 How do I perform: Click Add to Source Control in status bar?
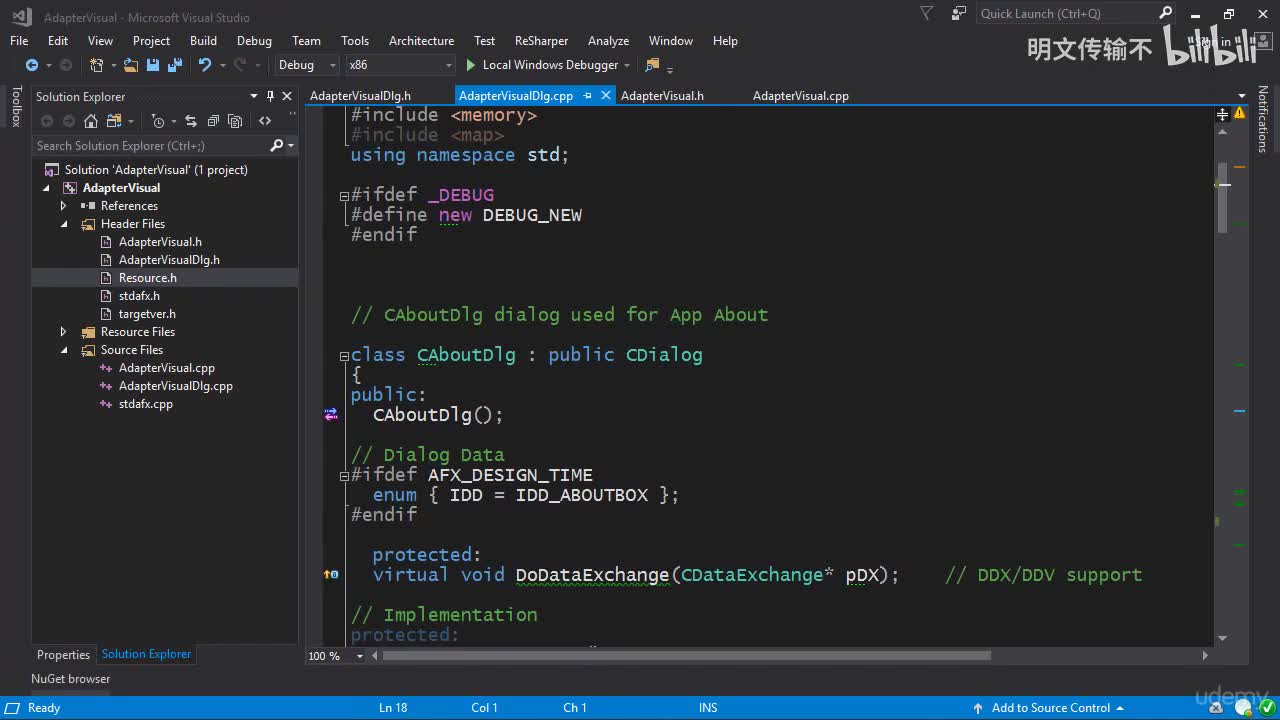pos(1050,708)
